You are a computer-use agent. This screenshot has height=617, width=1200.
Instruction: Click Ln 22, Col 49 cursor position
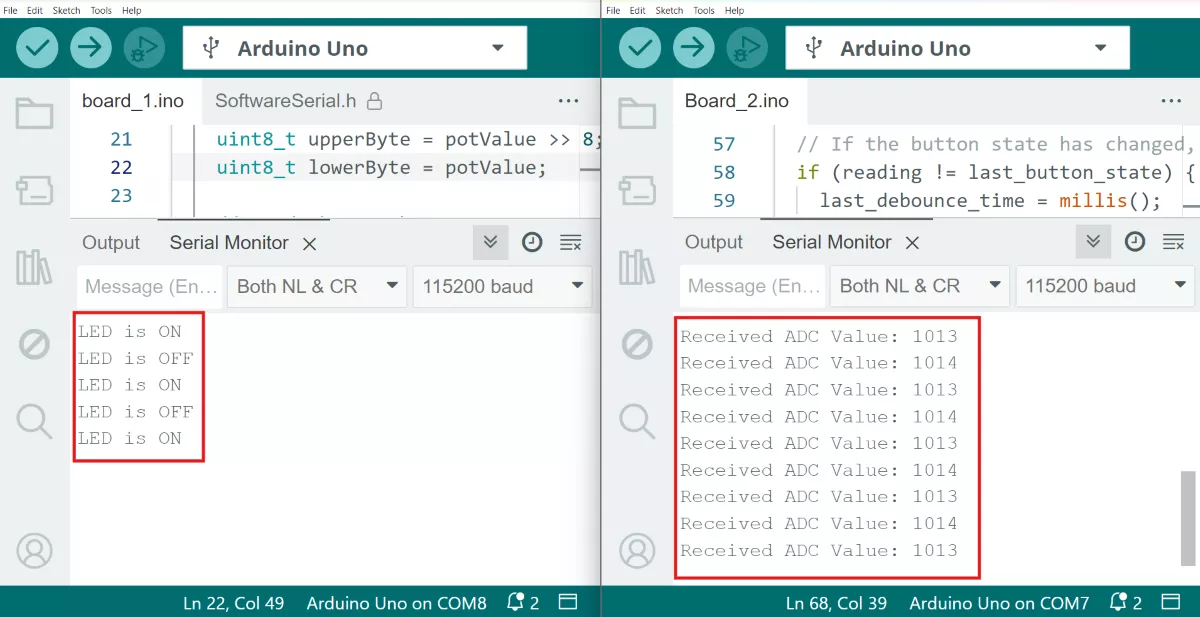click(x=234, y=603)
